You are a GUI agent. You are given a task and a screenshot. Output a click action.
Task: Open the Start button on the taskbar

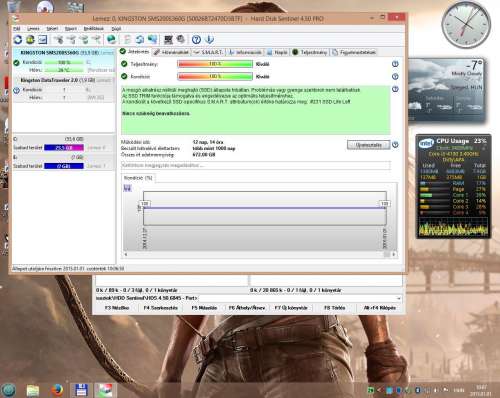click(x=9, y=389)
